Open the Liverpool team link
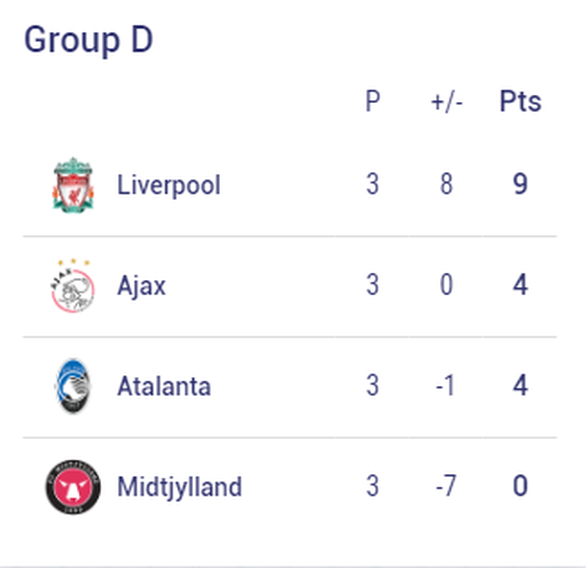586x568 pixels. coord(169,185)
